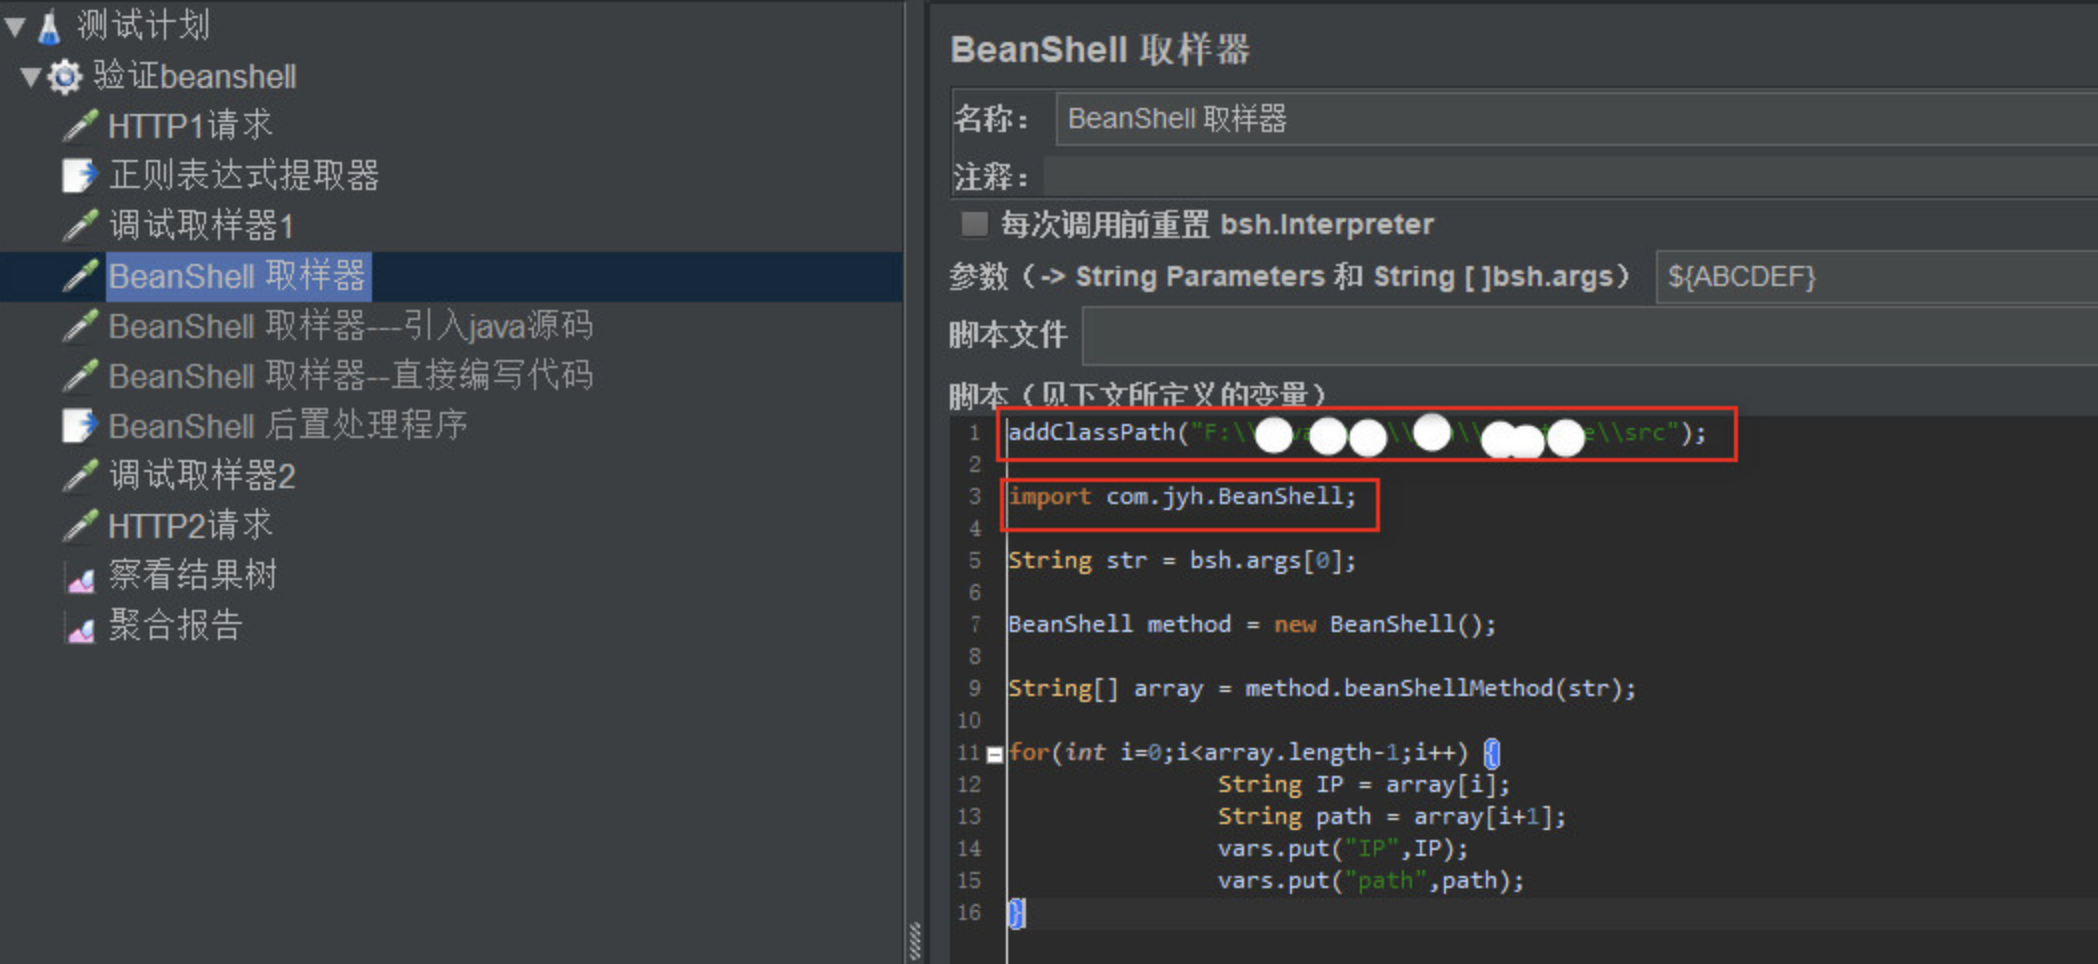The width and height of the screenshot is (2098, 964).
Task: Select HTTP1请求 in the test tree
Action: [x=190, y=126]
